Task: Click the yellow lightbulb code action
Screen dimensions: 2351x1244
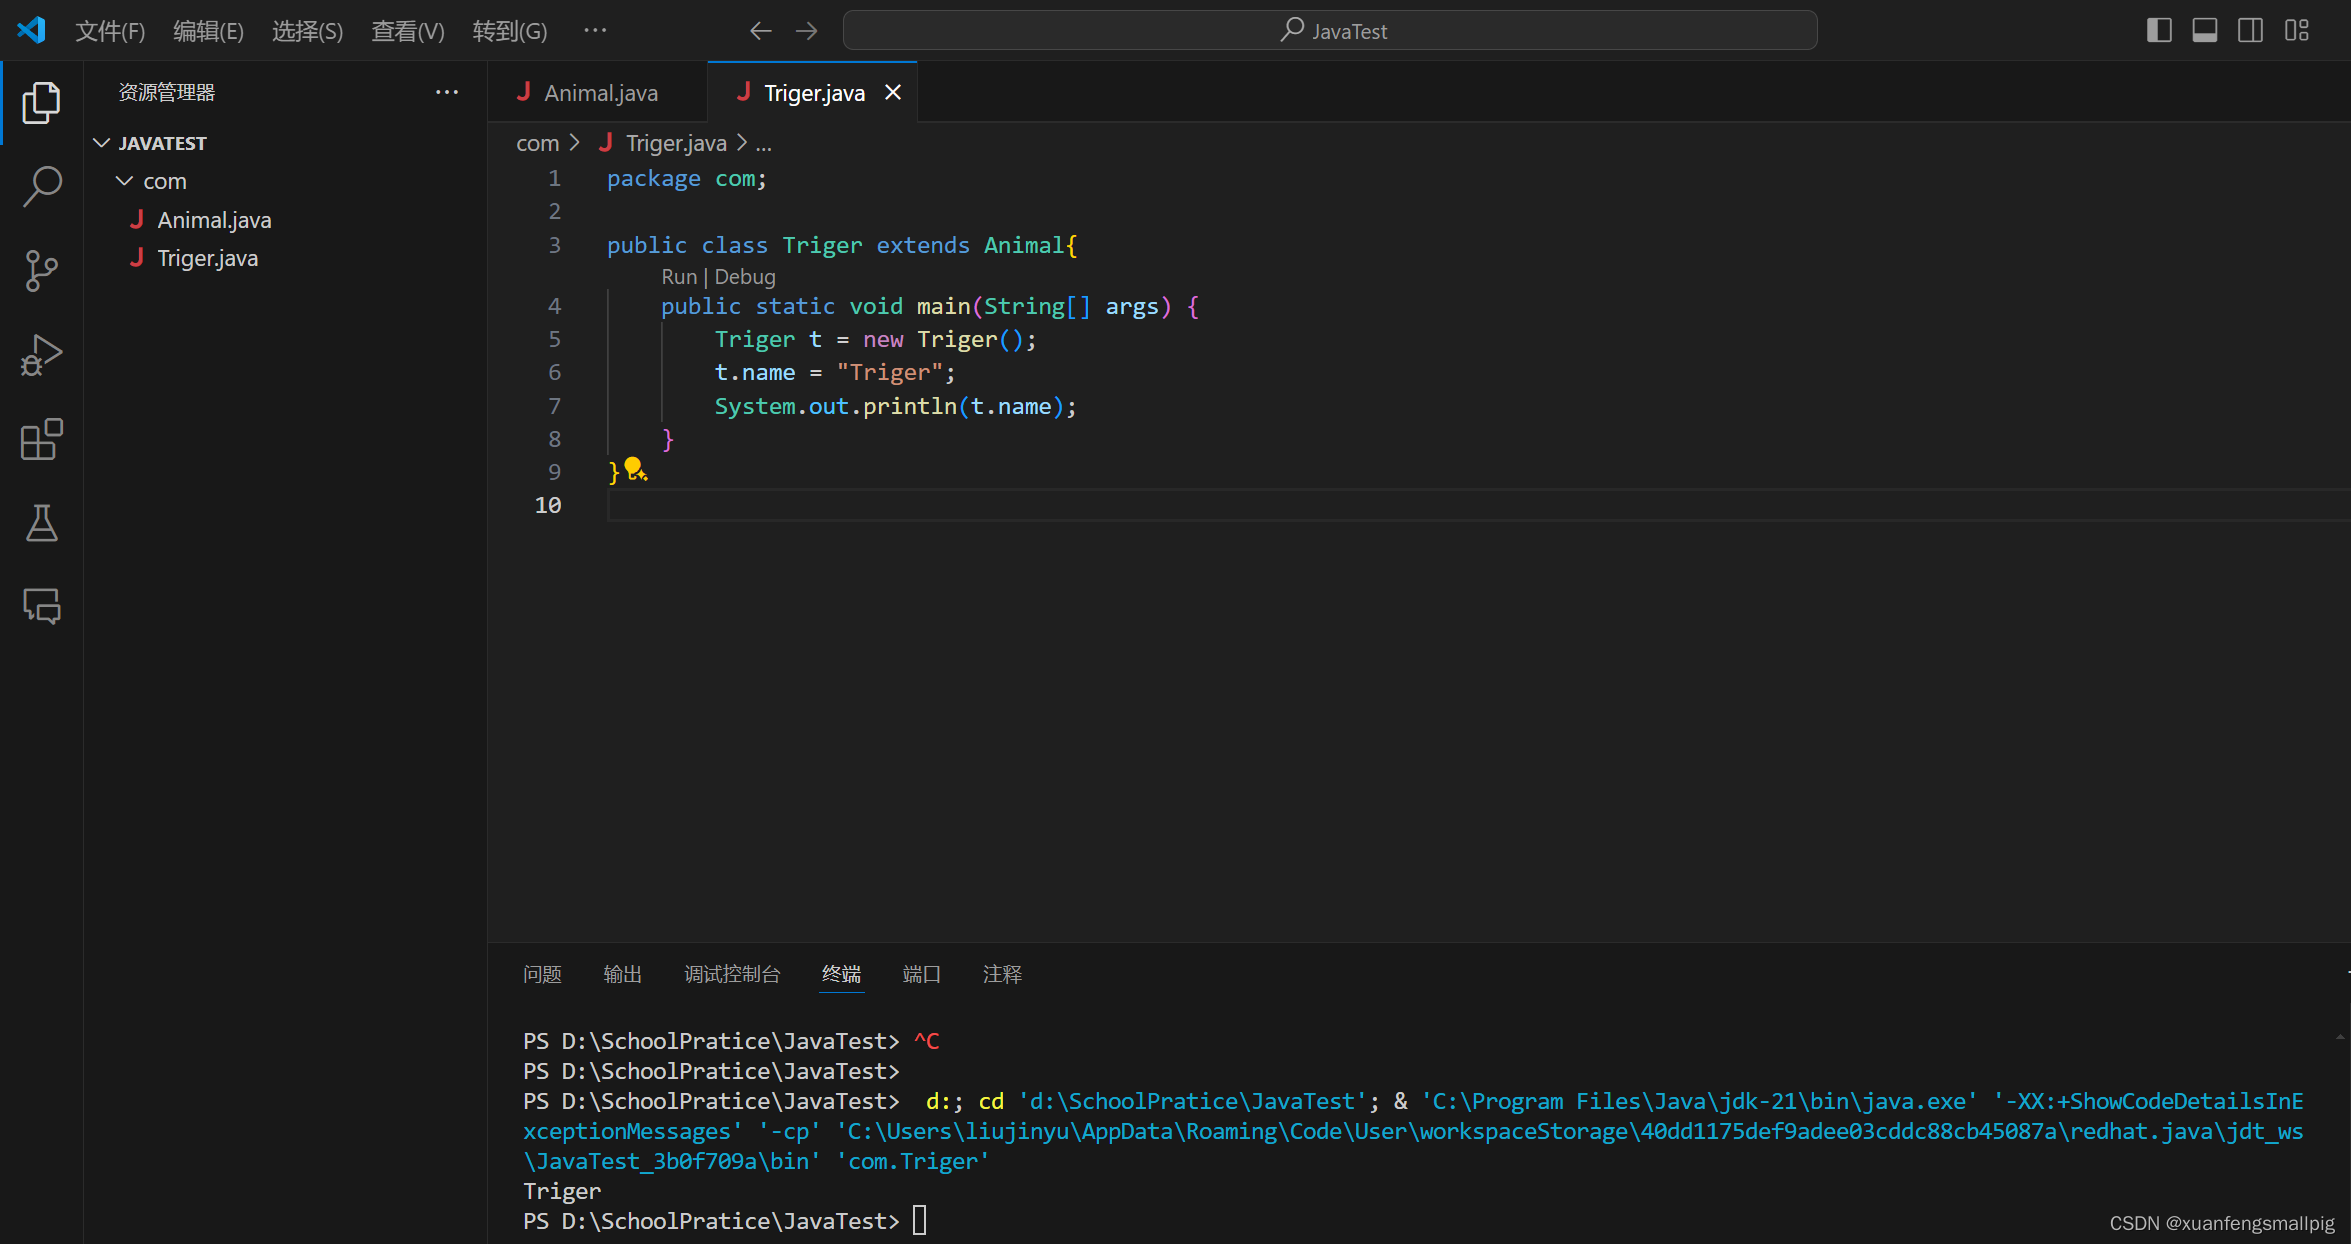Action: click(x=635, y=468)
